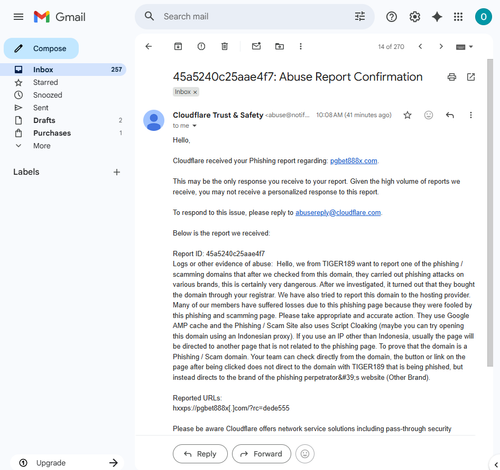
Task: Click the Reply button at bottom
Action: pyautogui.click(x=200, y=454)
